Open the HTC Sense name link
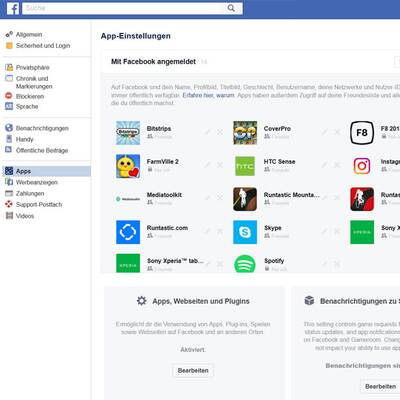This screenshot has height=400, width=400. click(x=279, y=161)
